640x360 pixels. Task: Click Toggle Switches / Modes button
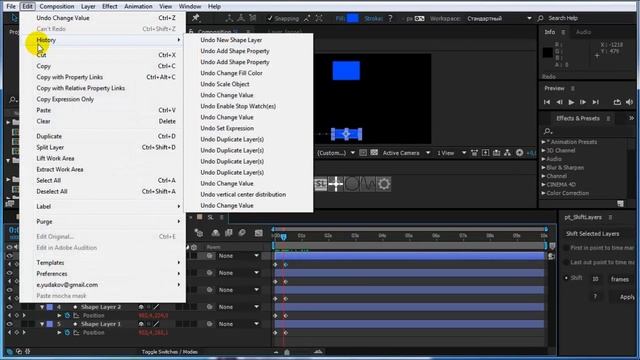pos(169,352)
